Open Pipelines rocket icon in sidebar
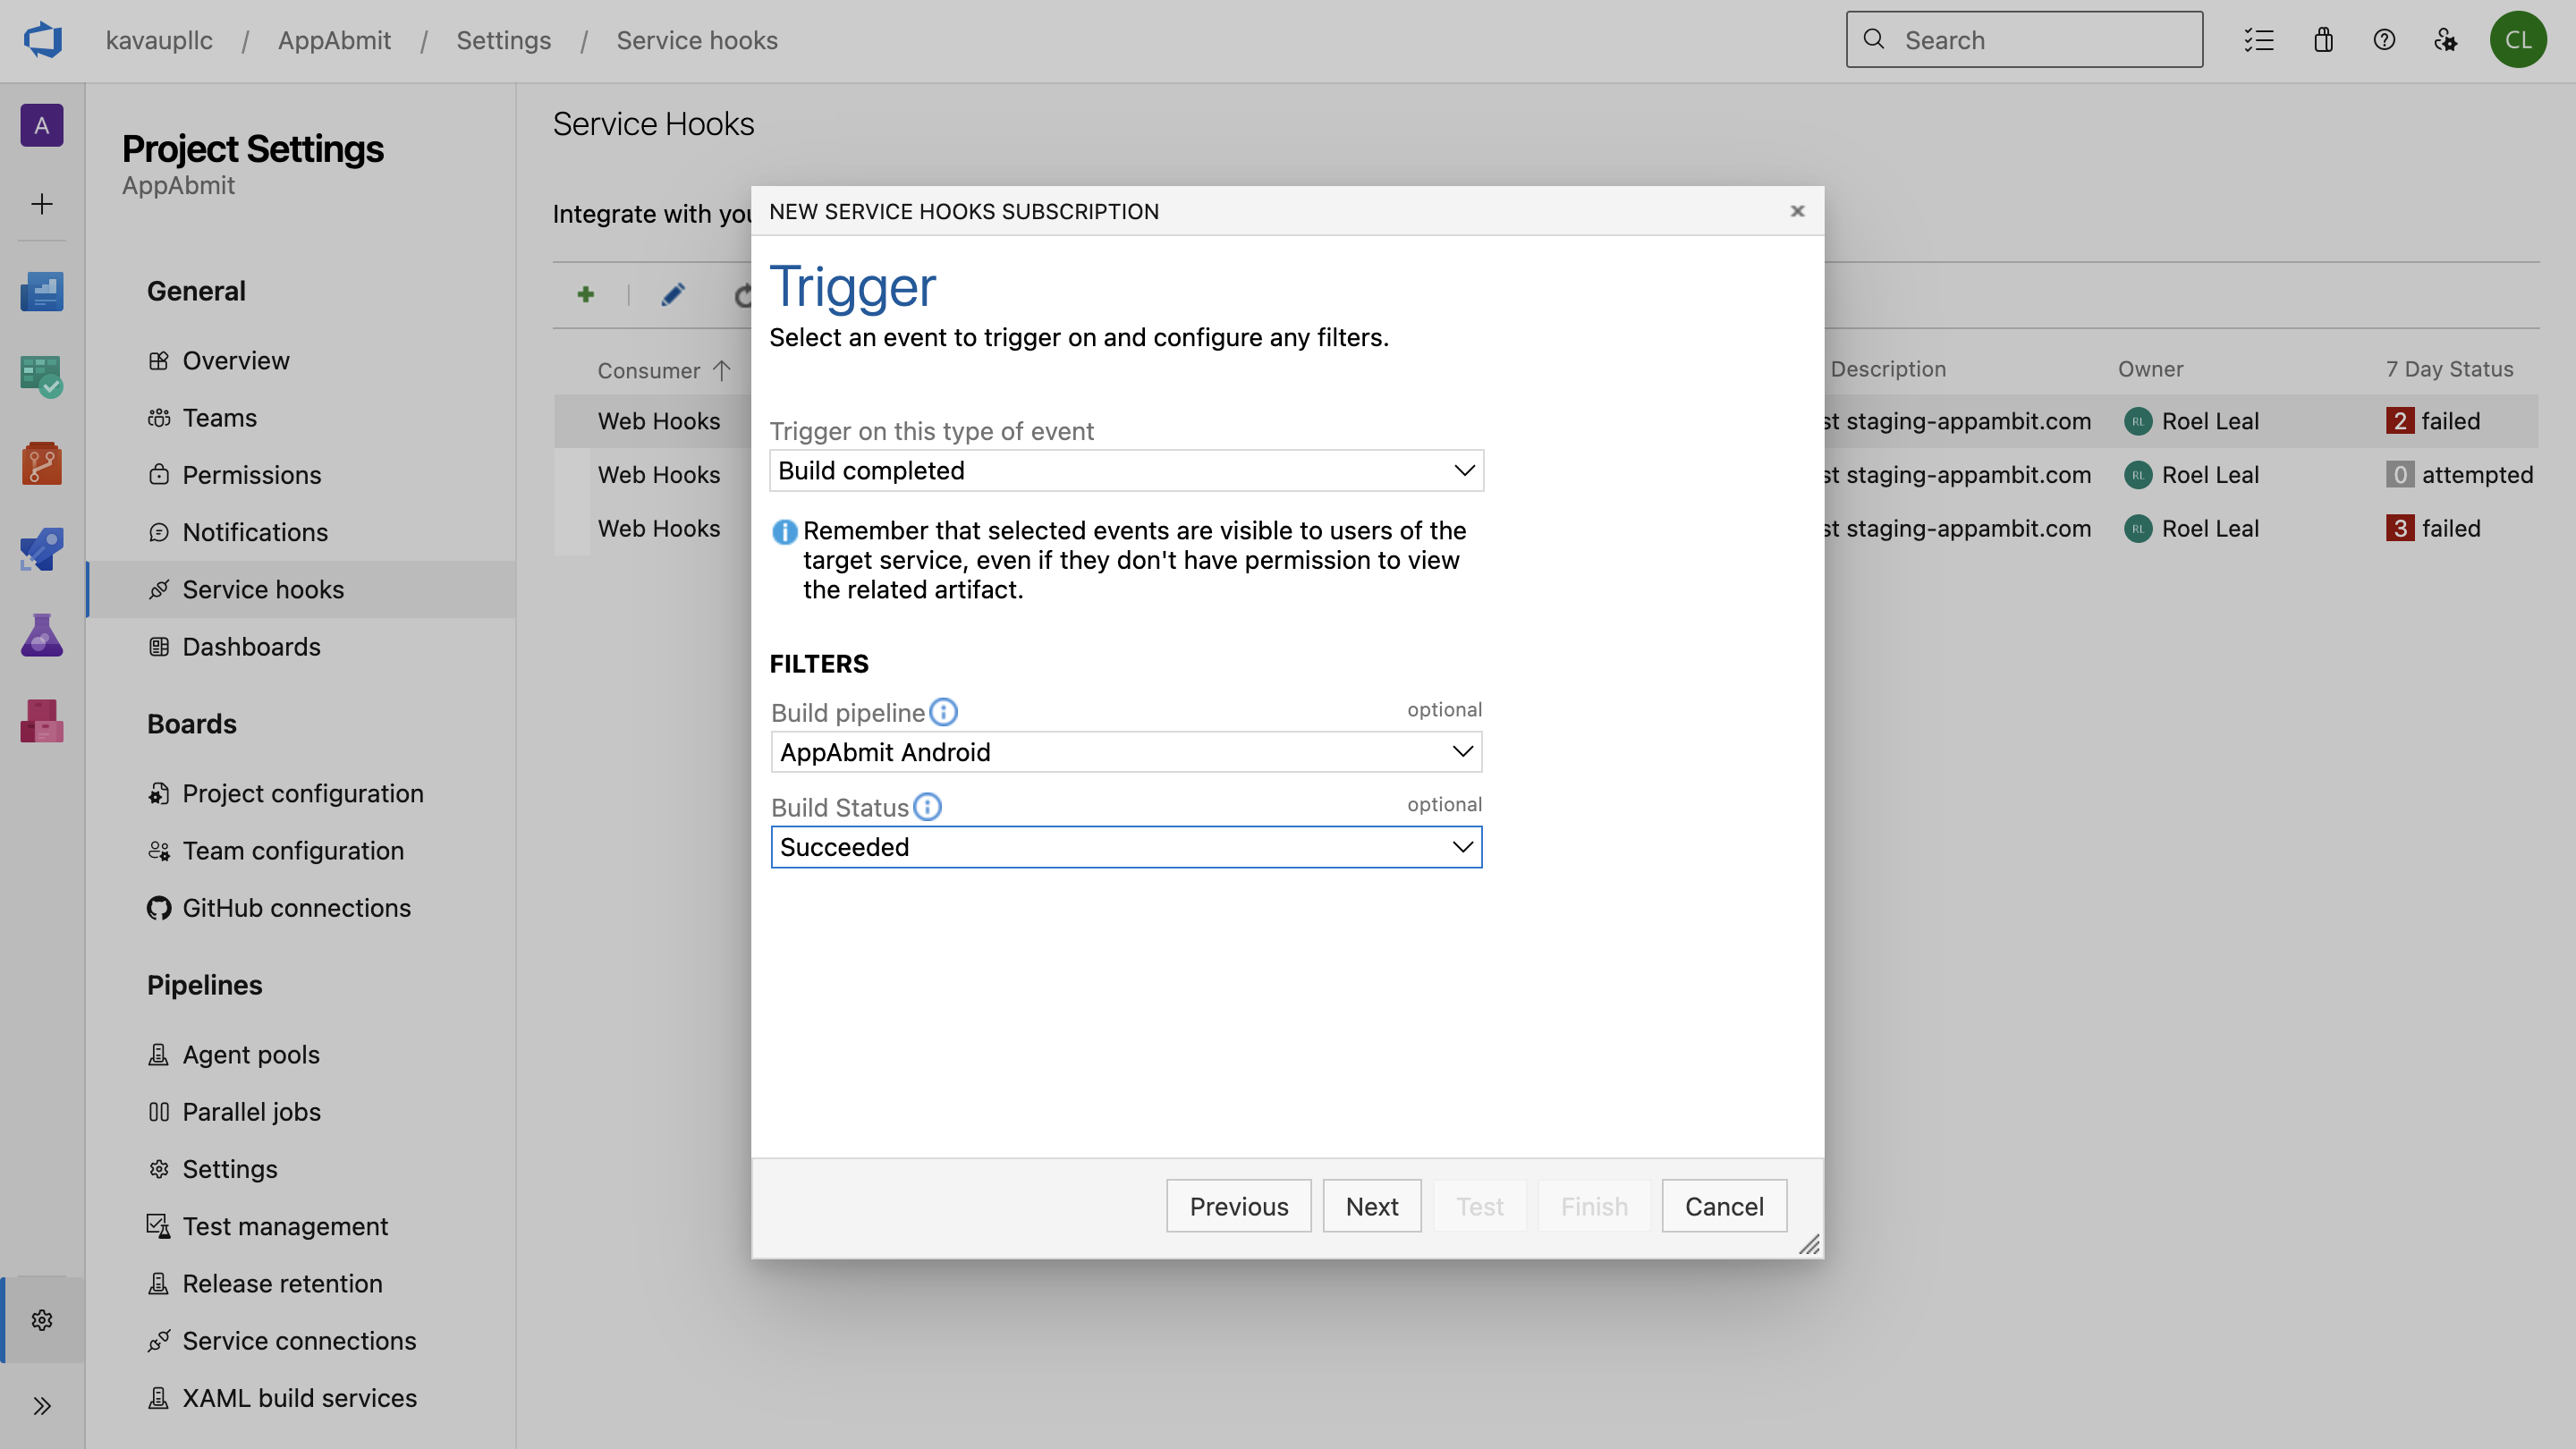 pos(42,549)
